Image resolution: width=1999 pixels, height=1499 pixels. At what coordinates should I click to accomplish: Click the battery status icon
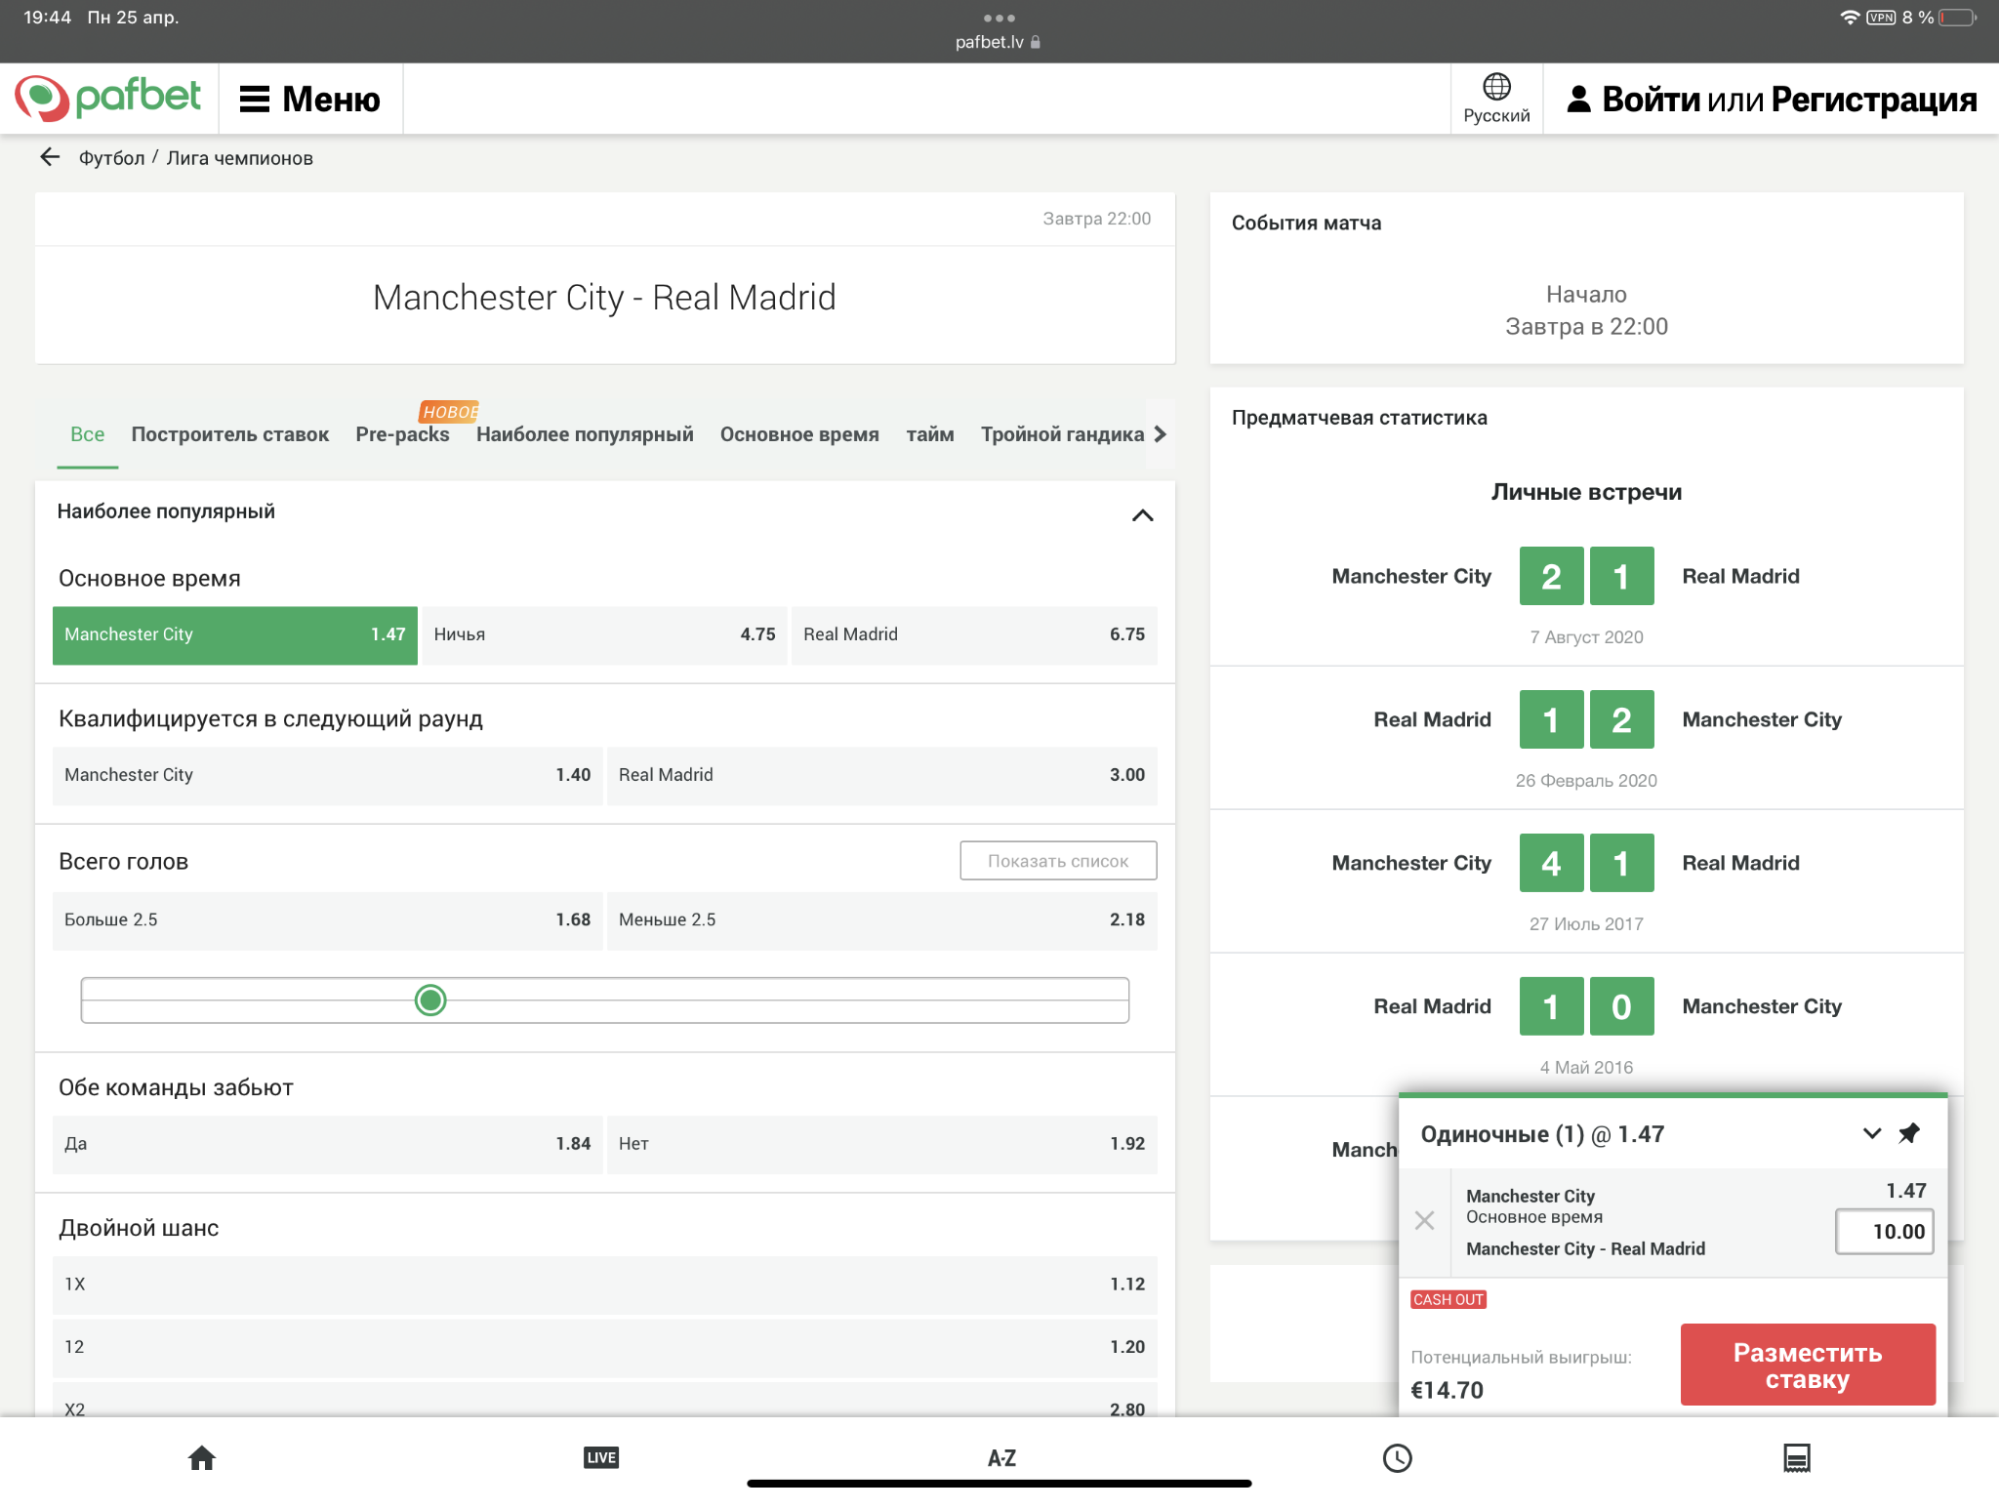(1958, 18)
